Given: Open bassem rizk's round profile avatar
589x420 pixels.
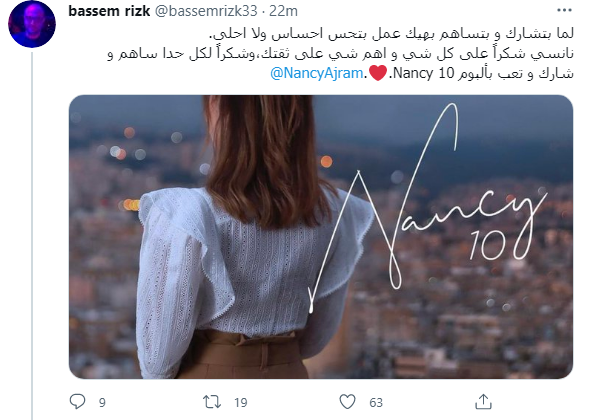Looking at the screenshot, I should (32, 24).
